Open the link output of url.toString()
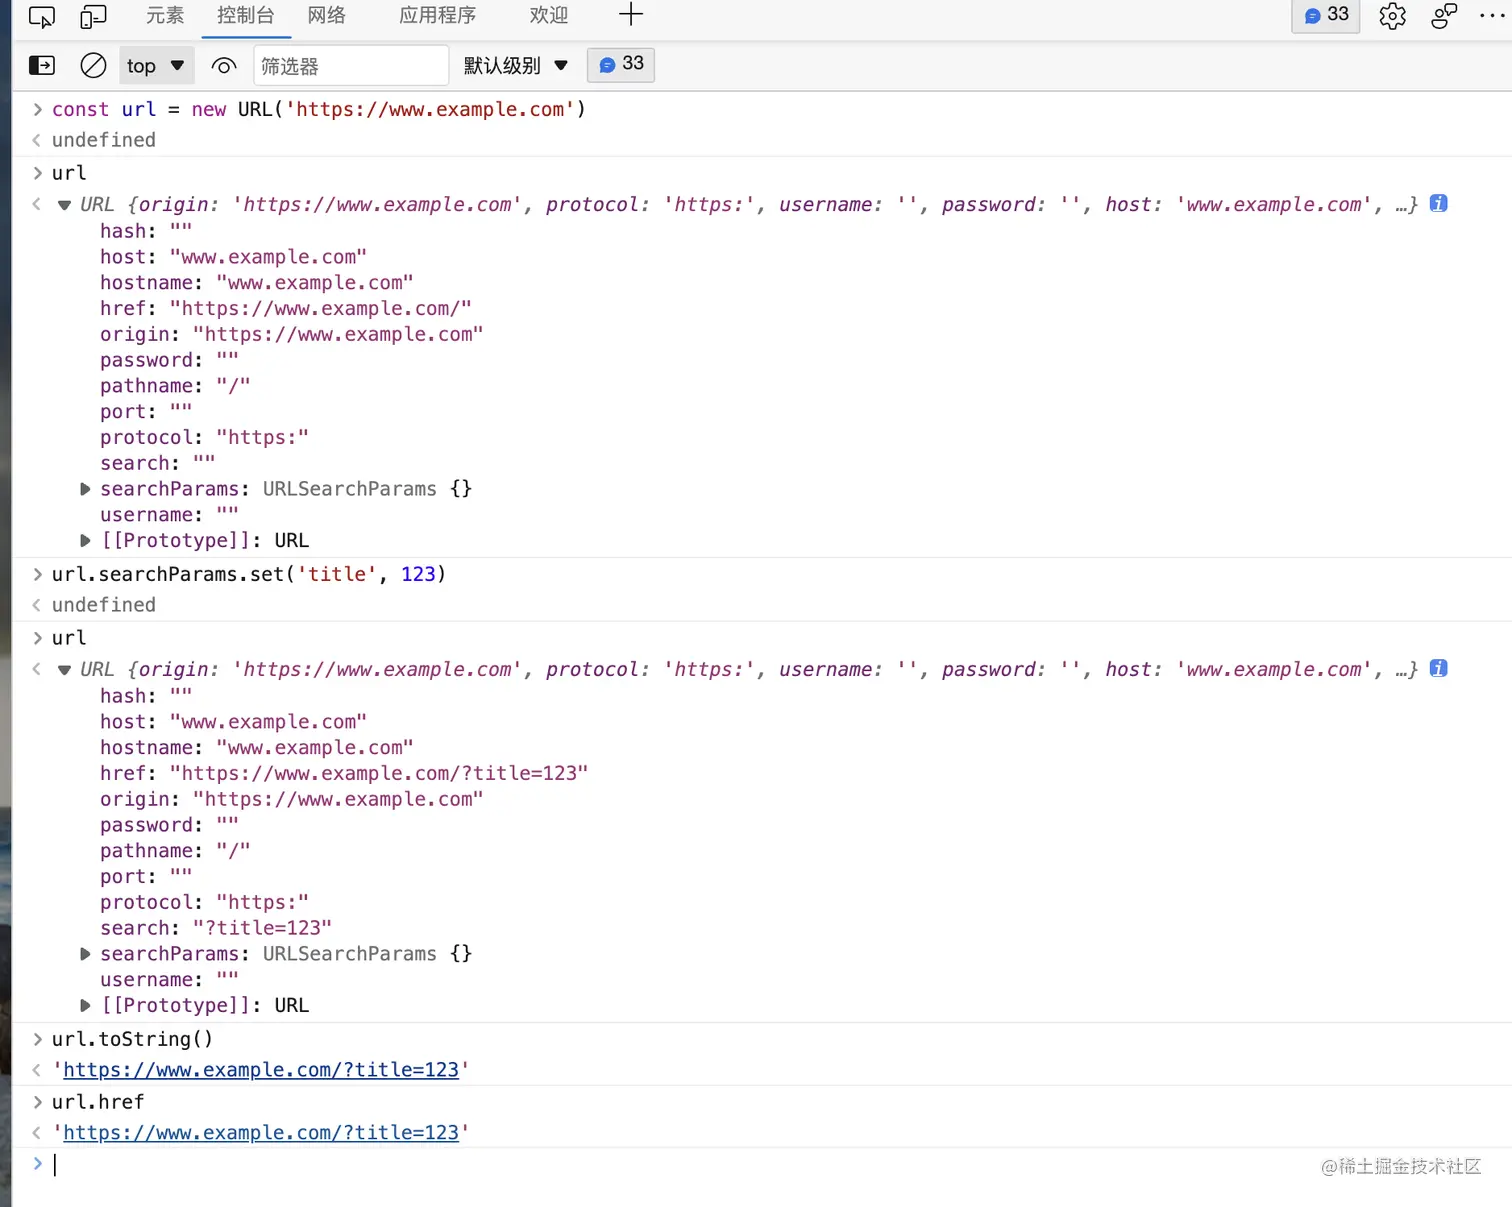This screenshot has height=1207, width=1512. click(261, 1070)
